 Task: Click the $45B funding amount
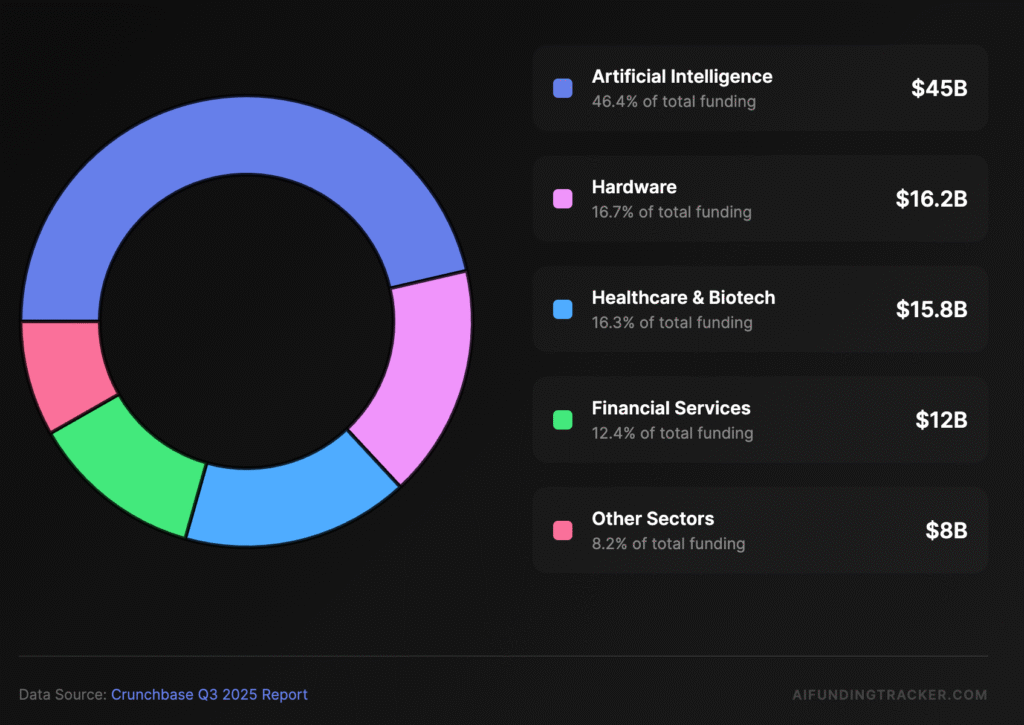tap(939, 88)
